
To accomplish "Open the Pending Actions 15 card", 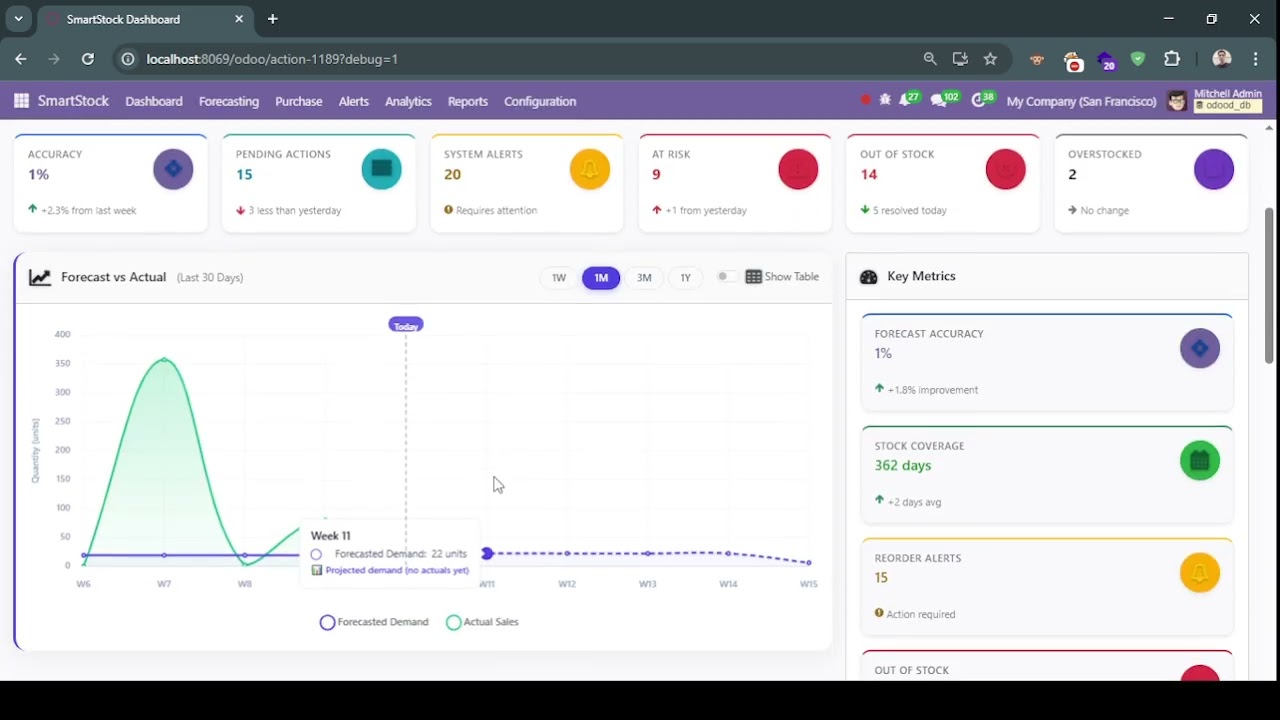I will [x=318, y=182].
